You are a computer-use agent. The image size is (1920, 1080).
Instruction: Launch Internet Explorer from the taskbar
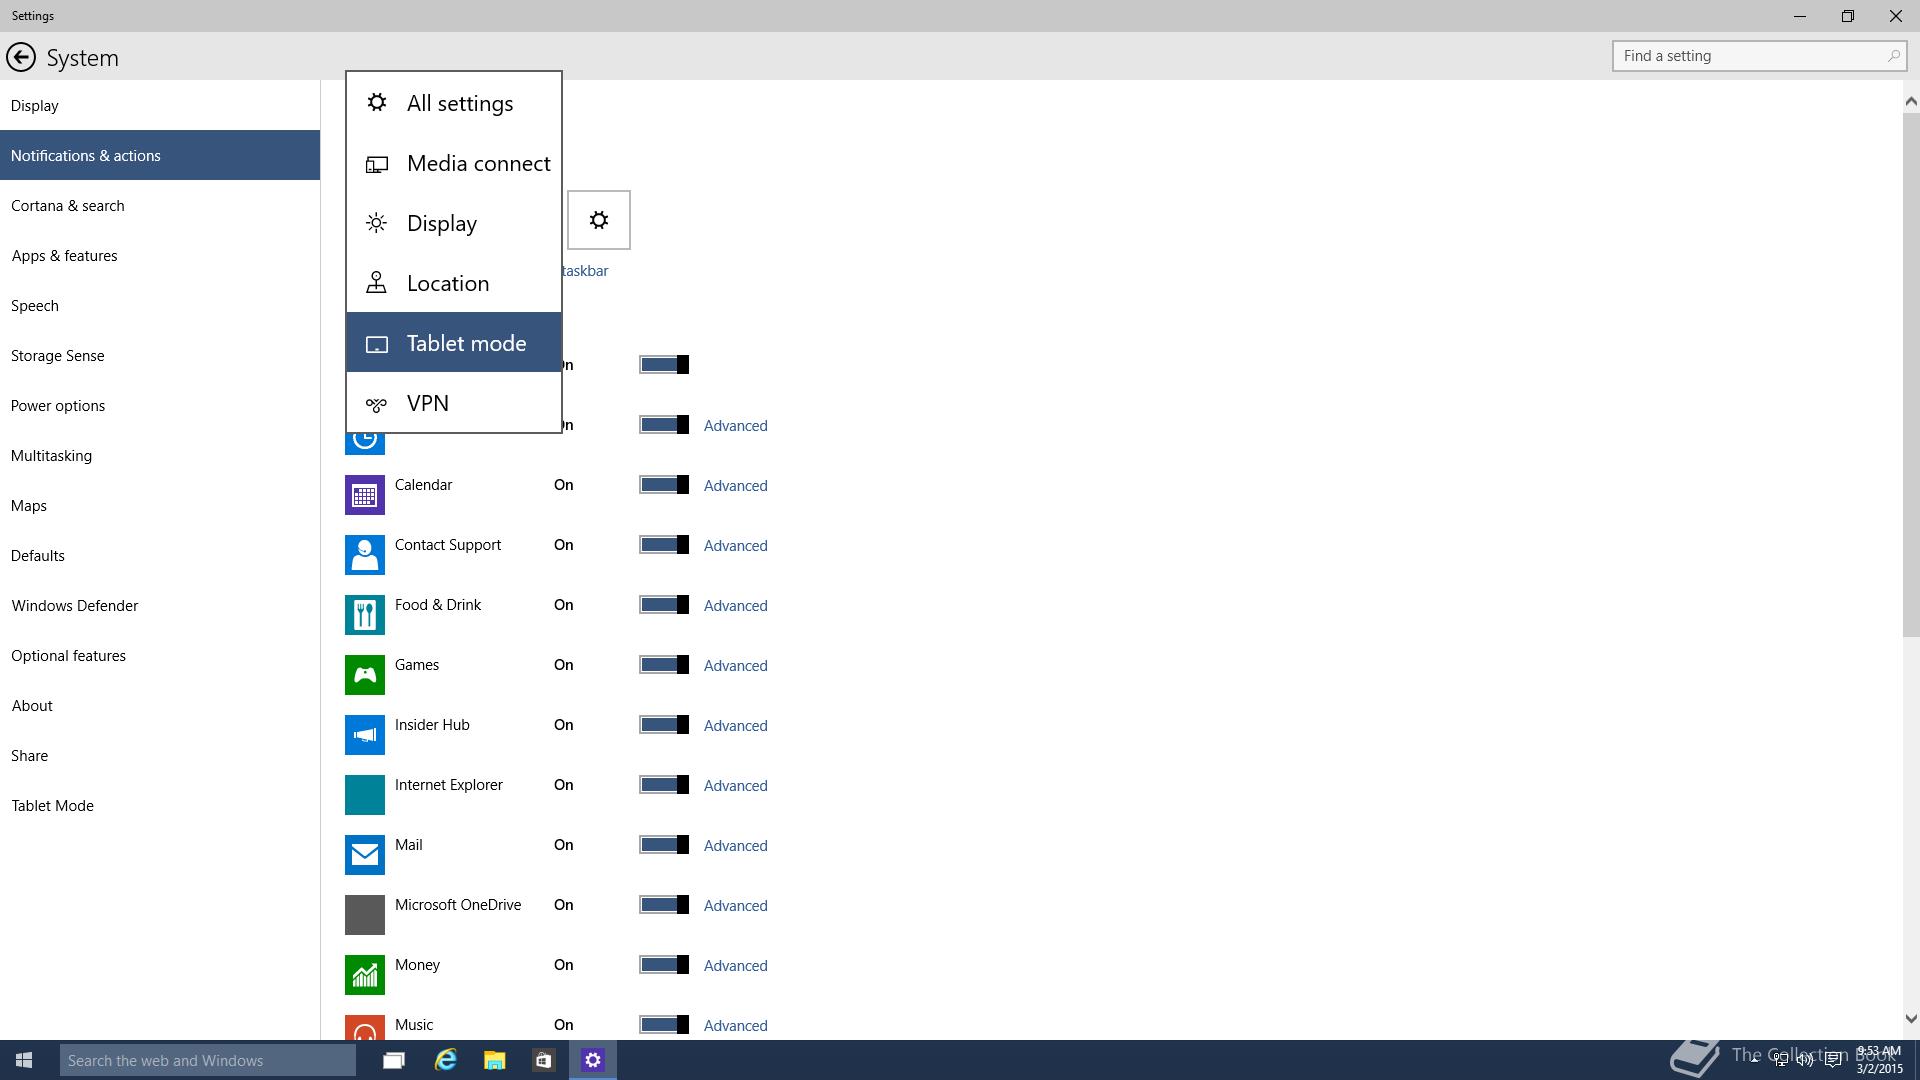click(445, 1060)
